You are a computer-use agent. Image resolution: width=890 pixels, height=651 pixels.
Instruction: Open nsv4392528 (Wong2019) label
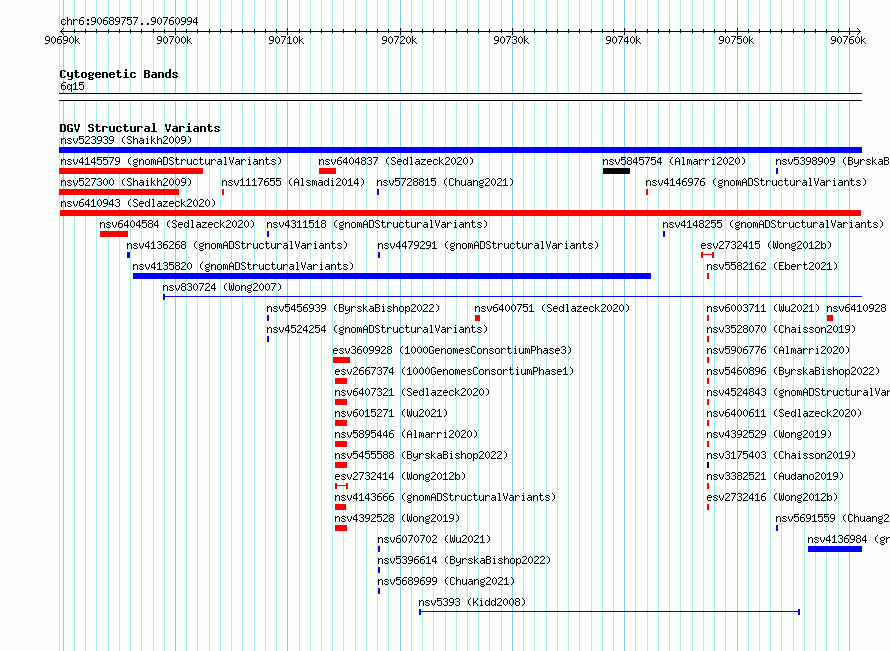397,518
